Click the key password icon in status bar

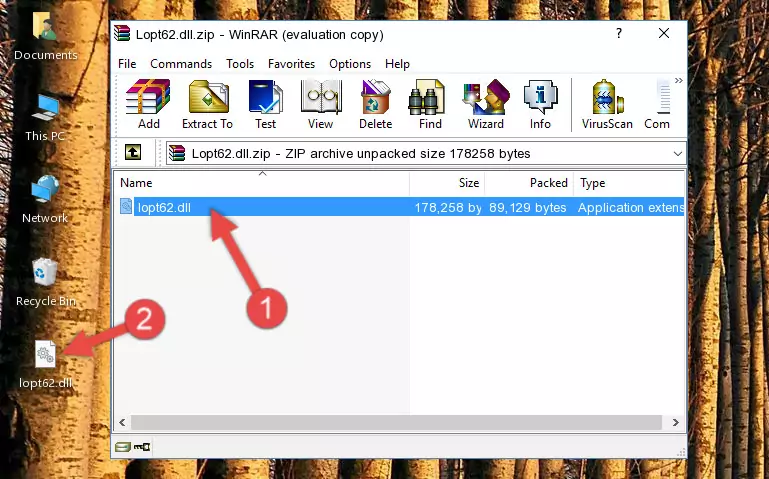[142, 447]
